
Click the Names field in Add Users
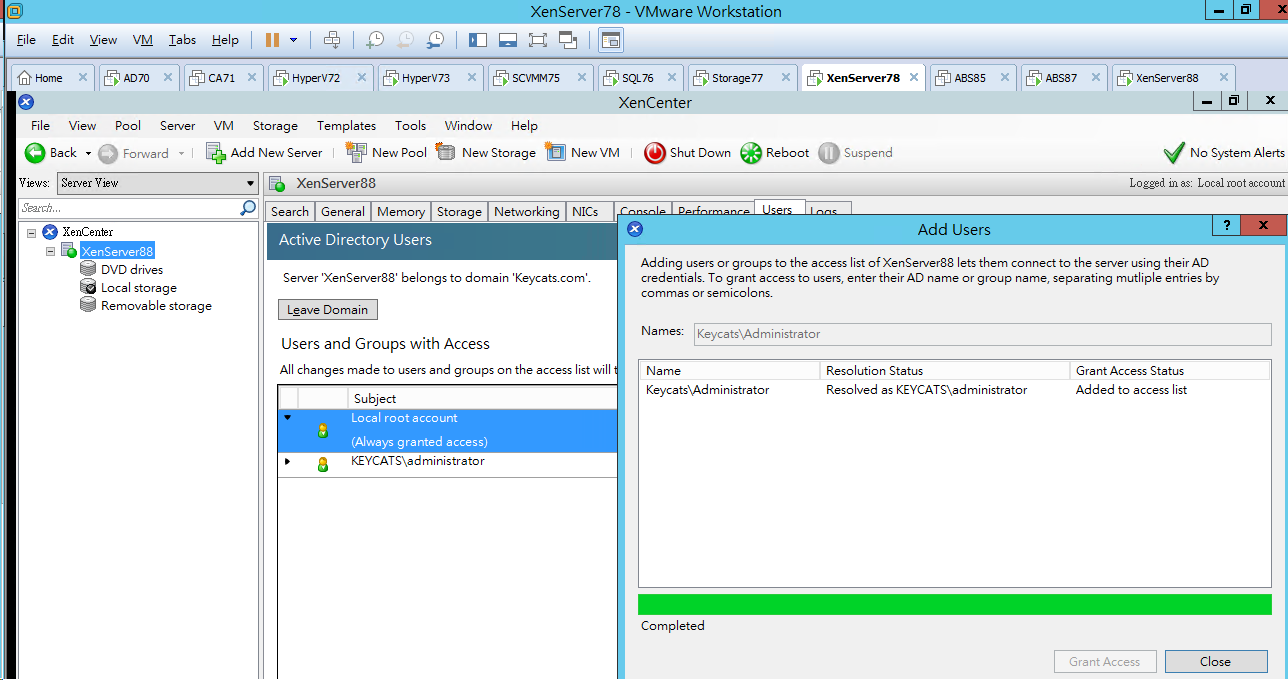[x=981, y=334]
